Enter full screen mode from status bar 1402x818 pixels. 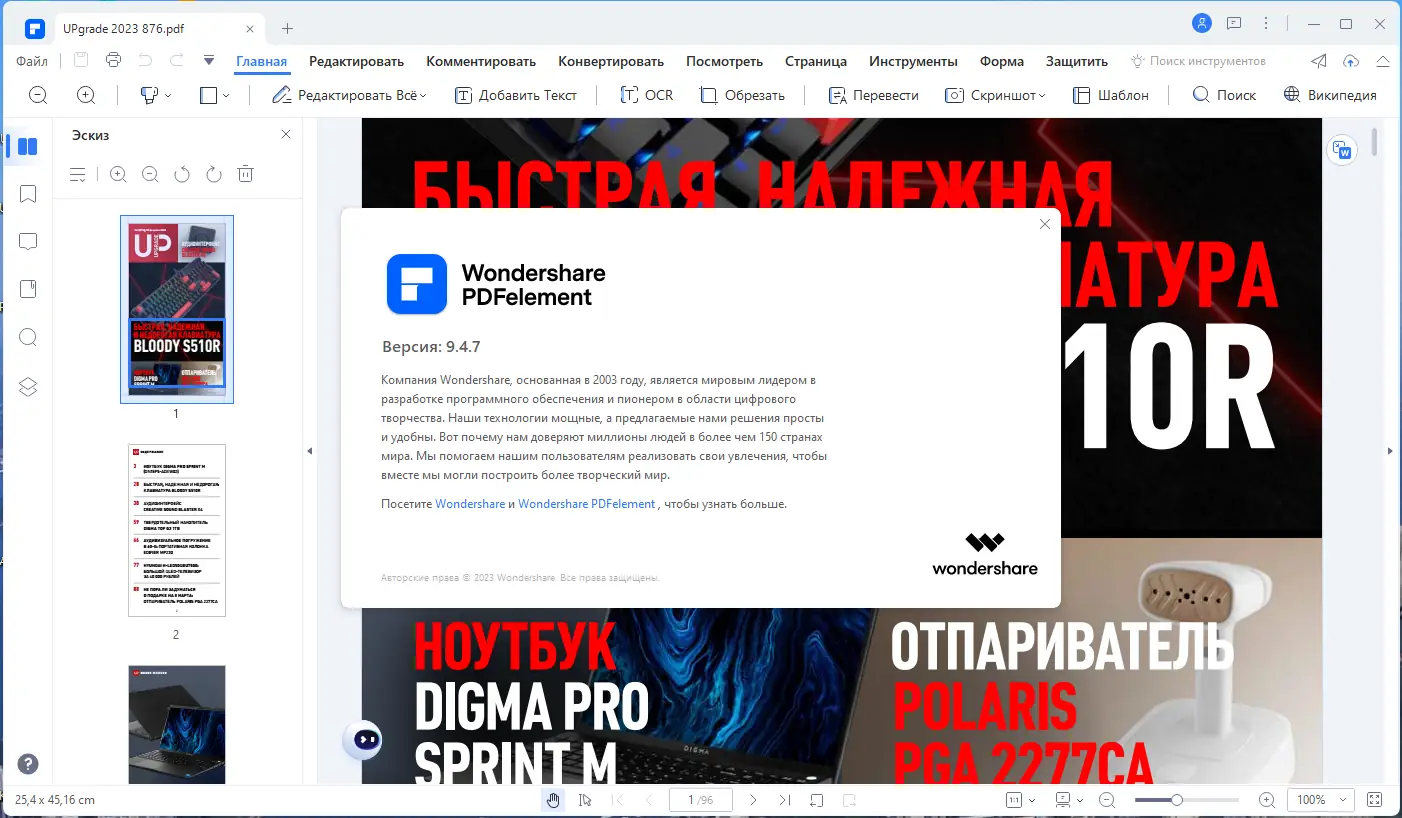(1375, 800)
